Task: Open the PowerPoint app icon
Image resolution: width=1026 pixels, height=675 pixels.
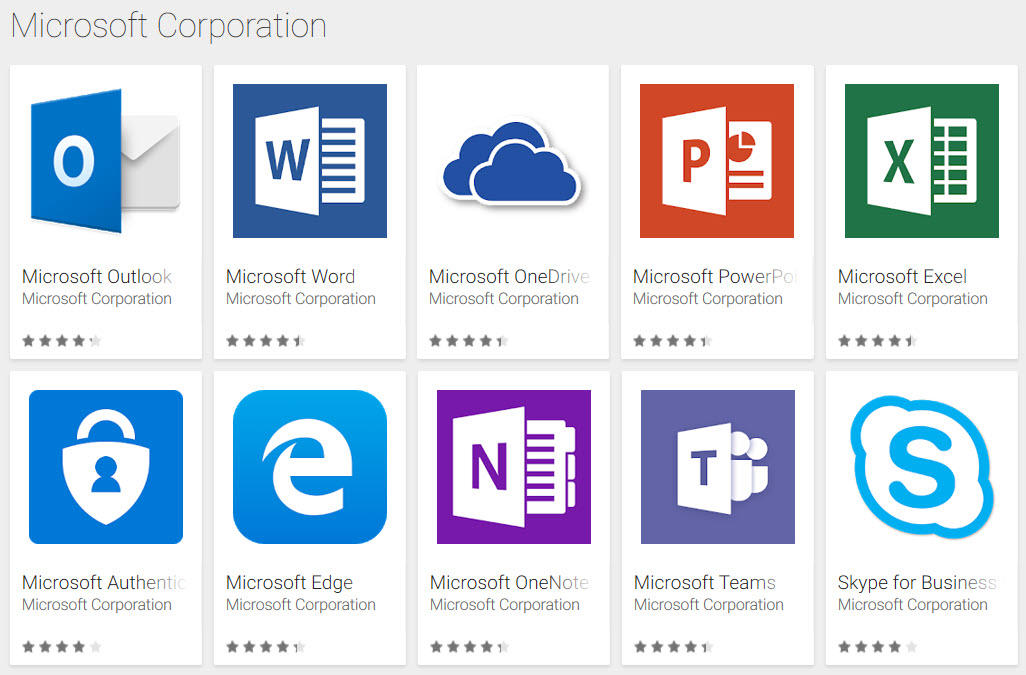Action: coord(716,161)
